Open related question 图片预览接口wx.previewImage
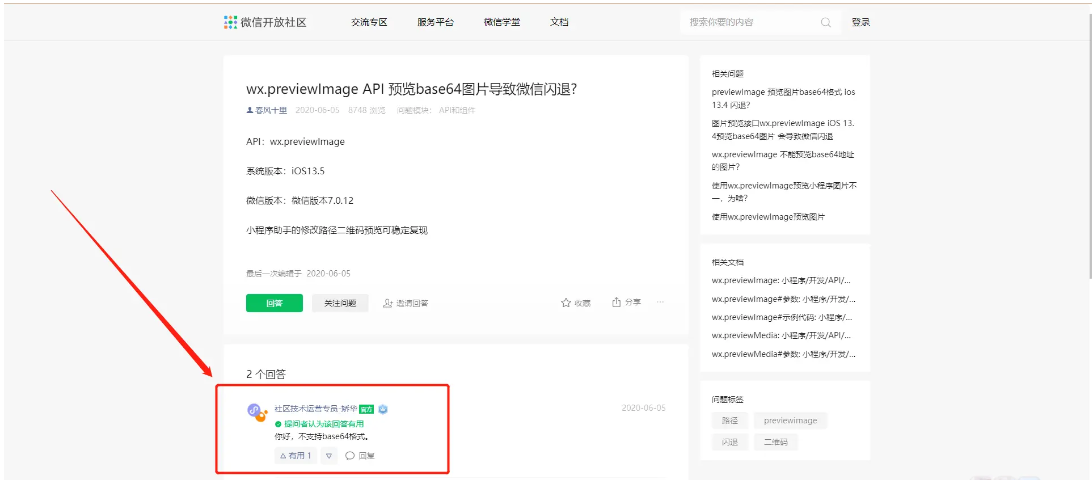The width and height of the screenshot is (1092, 480). click(783, 130)
